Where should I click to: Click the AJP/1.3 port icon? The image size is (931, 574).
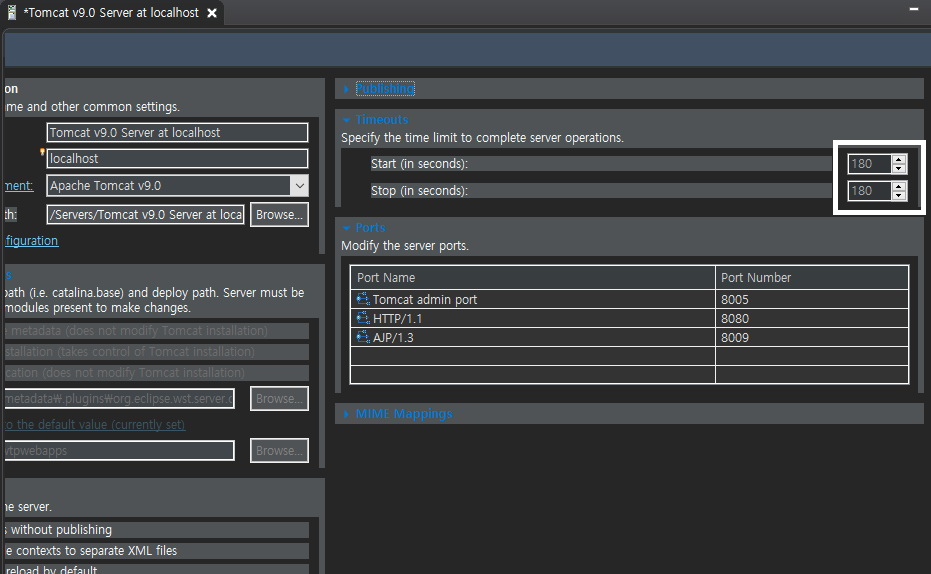tap(363, 337)
